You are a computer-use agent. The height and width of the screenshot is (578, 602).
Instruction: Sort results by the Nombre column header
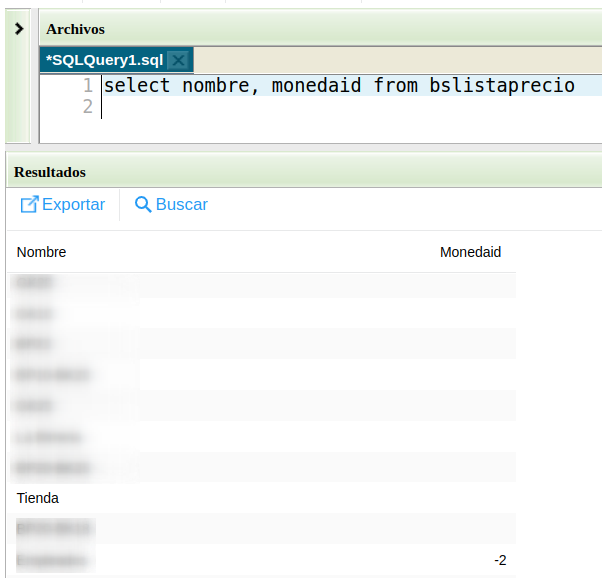[x=42, y=252]
